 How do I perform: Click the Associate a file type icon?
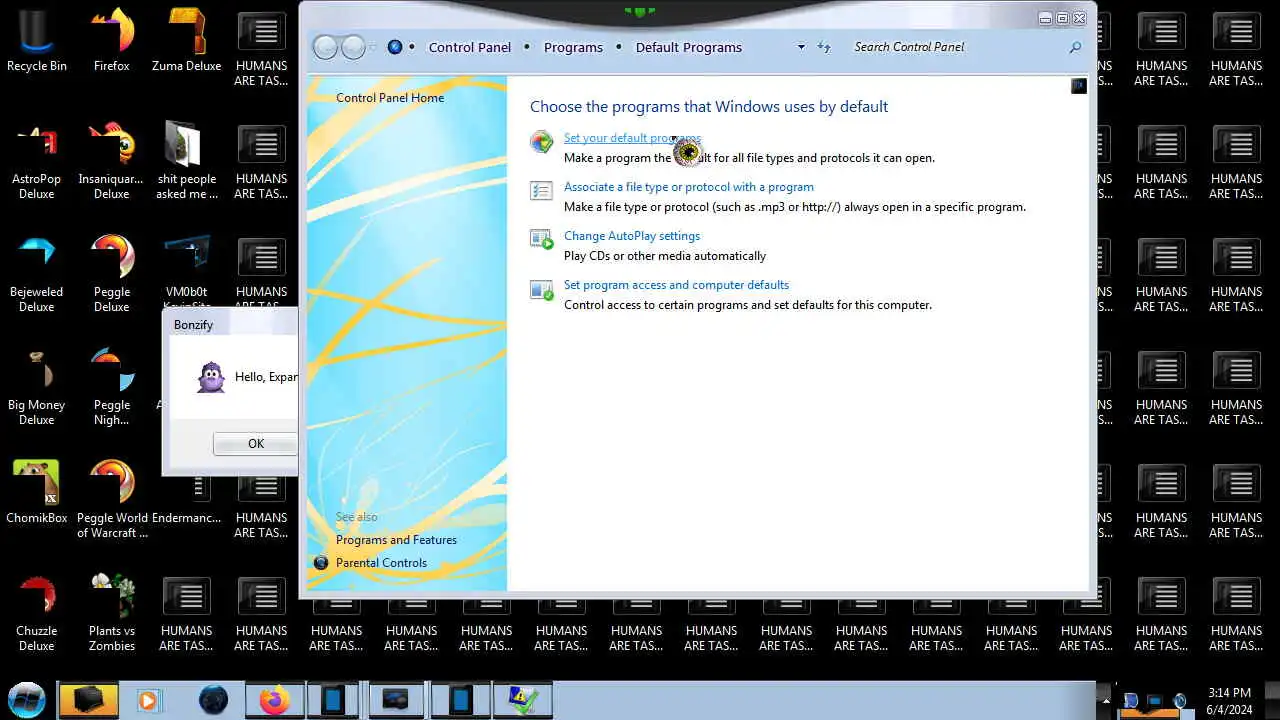pos(541,191)
